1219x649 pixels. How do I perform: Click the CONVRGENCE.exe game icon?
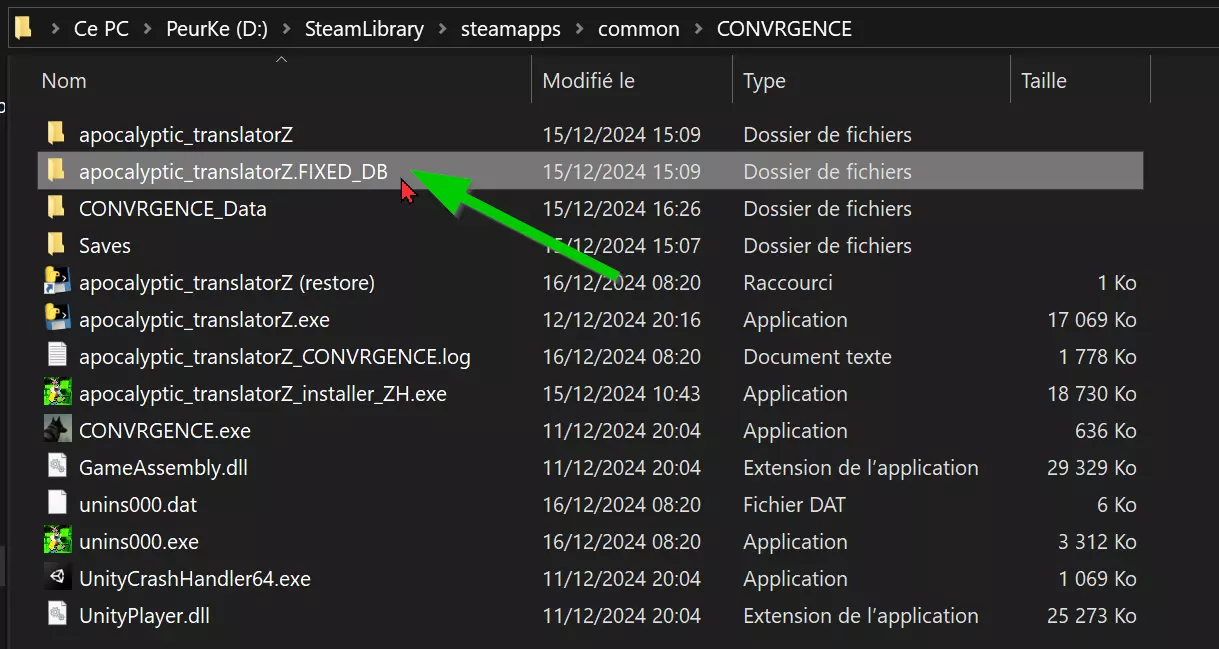click(x=57, y=430)
